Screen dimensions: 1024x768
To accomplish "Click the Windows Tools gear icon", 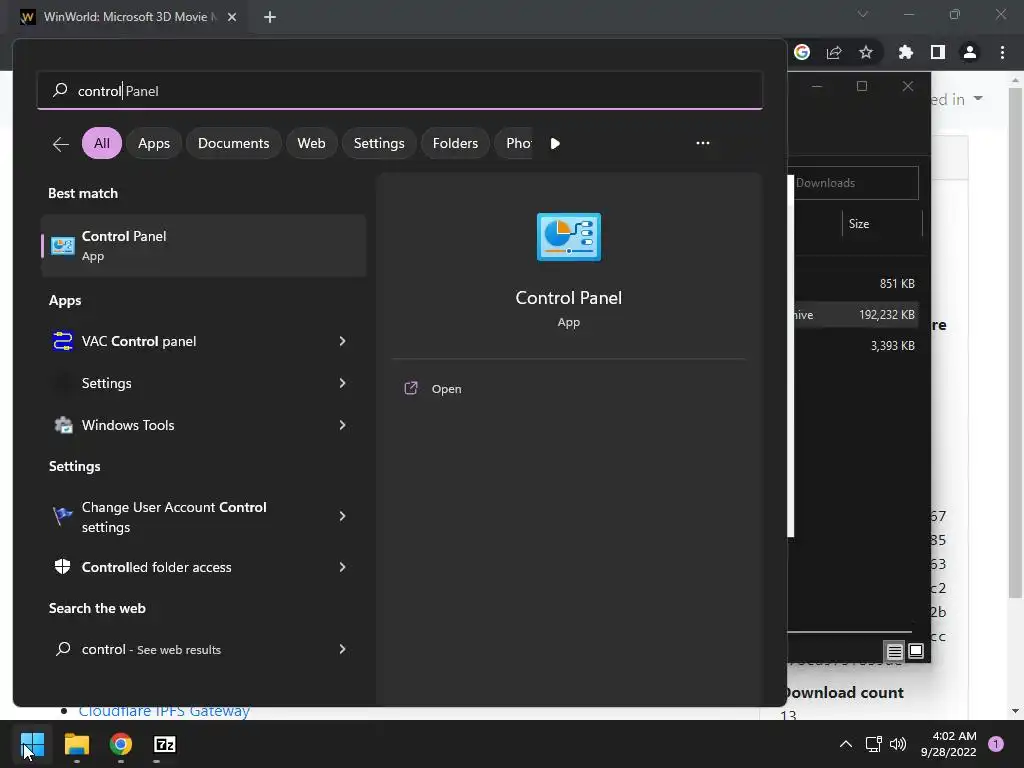I will coord(63,425).
